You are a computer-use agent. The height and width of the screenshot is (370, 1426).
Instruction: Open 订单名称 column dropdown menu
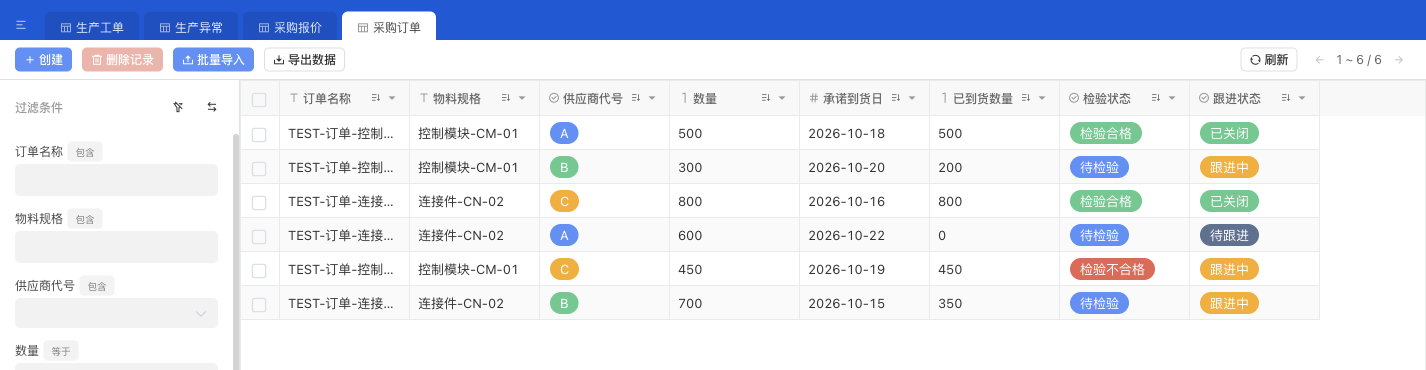click(392, 98)
